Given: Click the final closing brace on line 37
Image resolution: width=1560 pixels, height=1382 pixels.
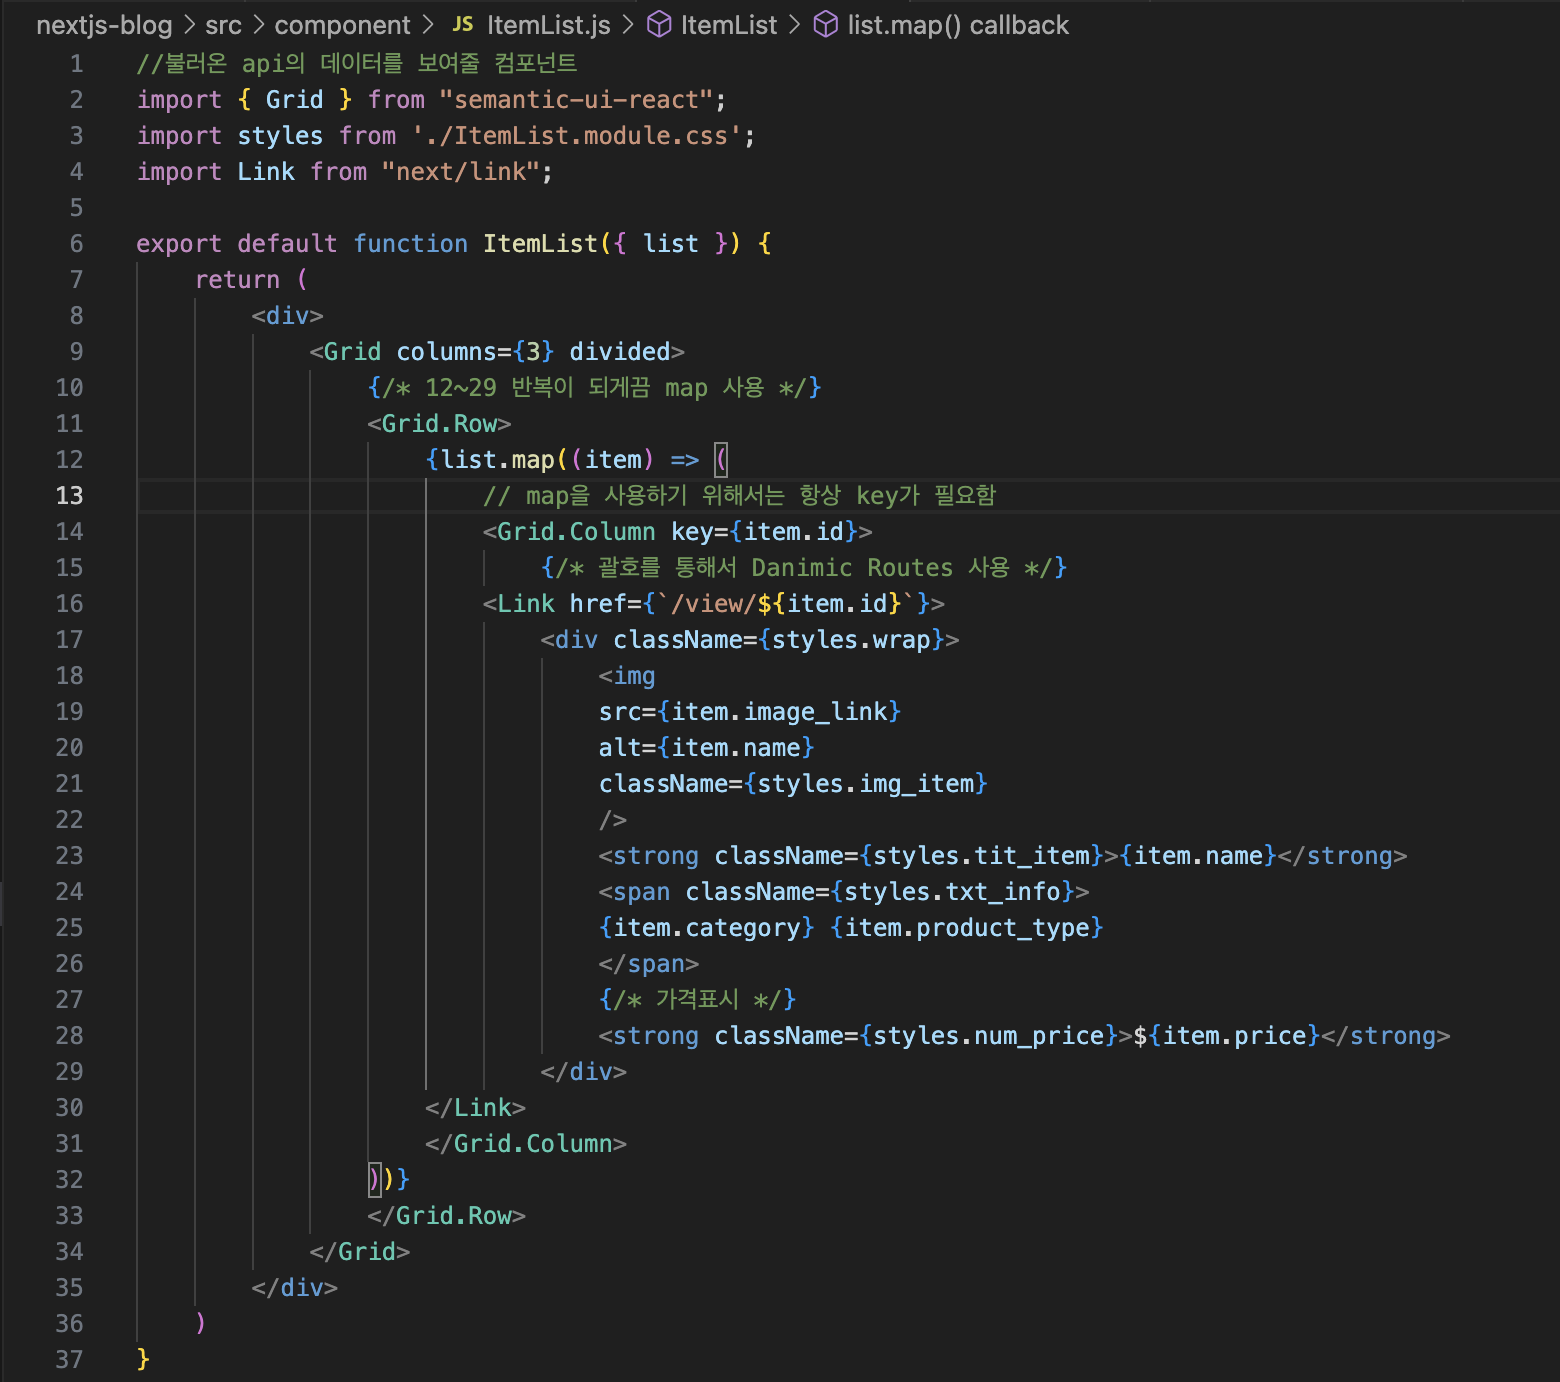Looking at the screenshot, I should point(143,1359).
